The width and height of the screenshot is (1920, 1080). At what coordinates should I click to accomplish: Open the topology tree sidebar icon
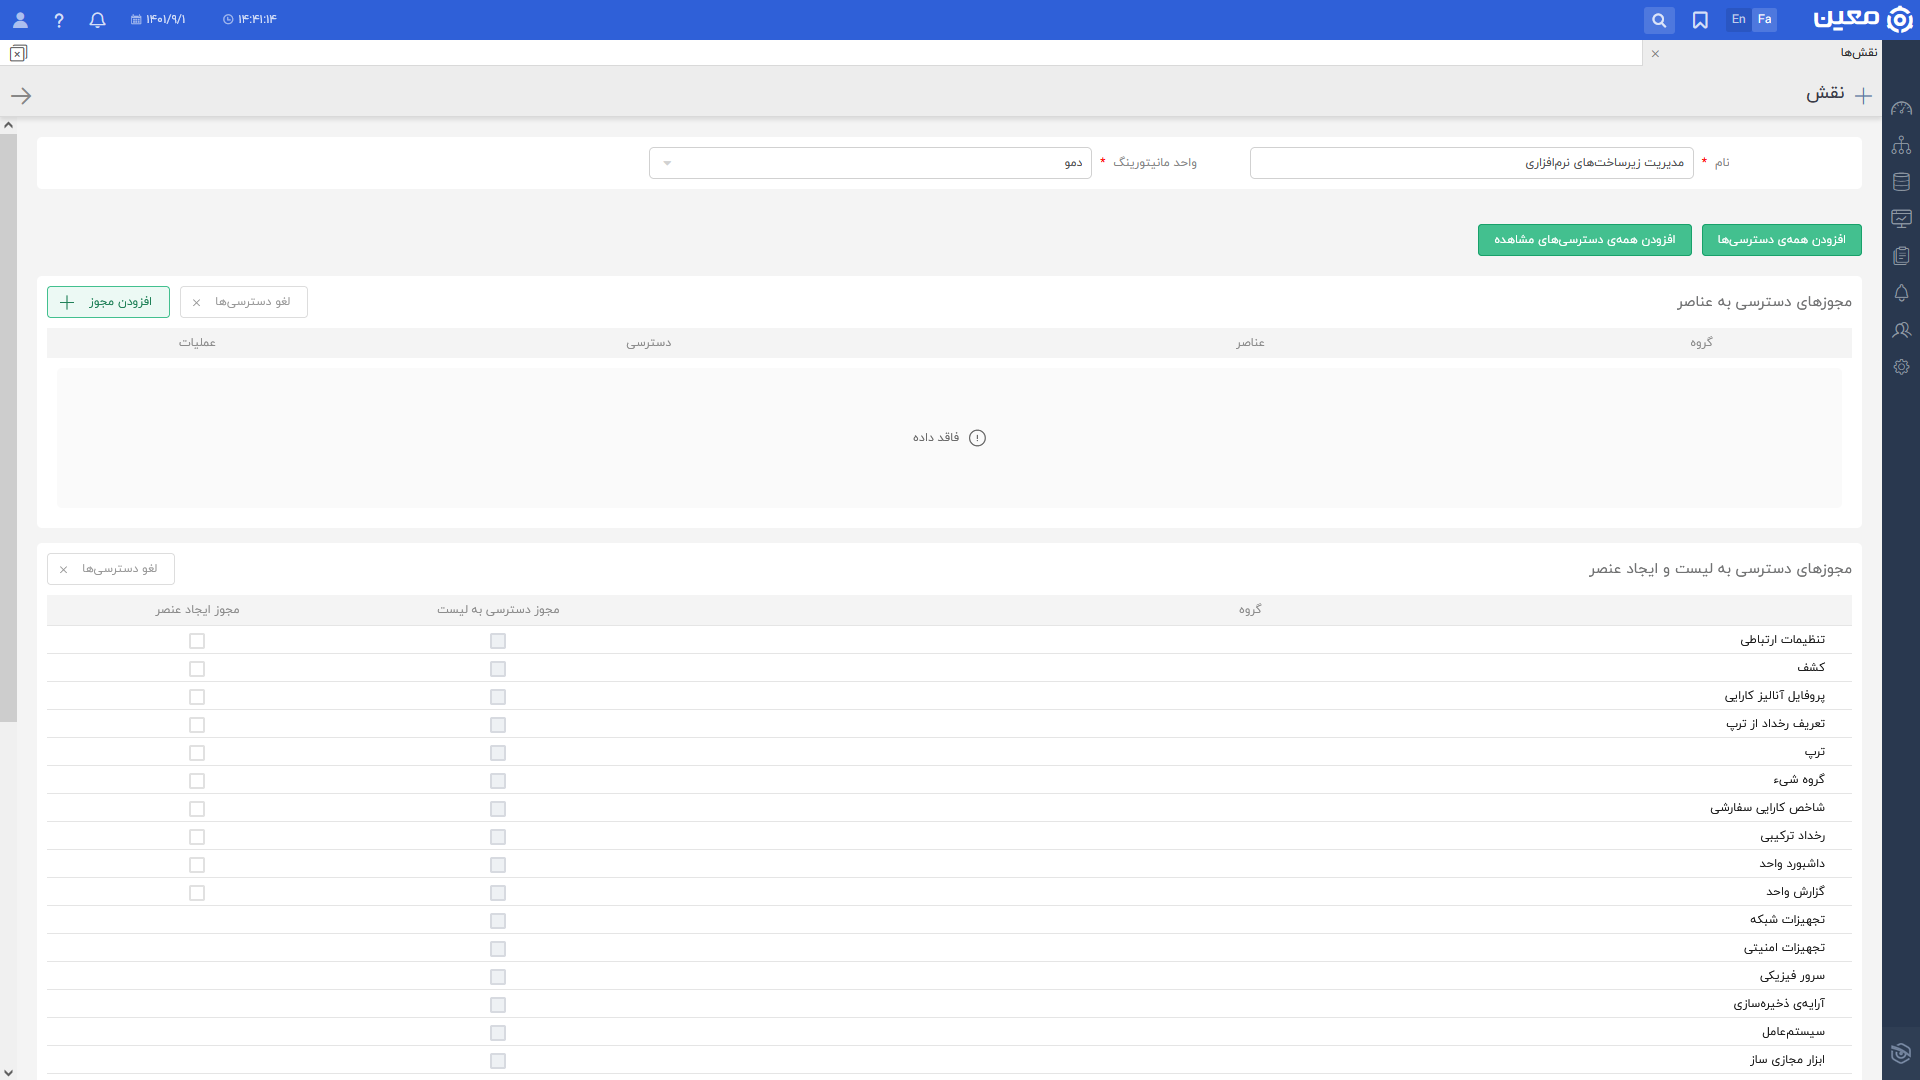1901,145
